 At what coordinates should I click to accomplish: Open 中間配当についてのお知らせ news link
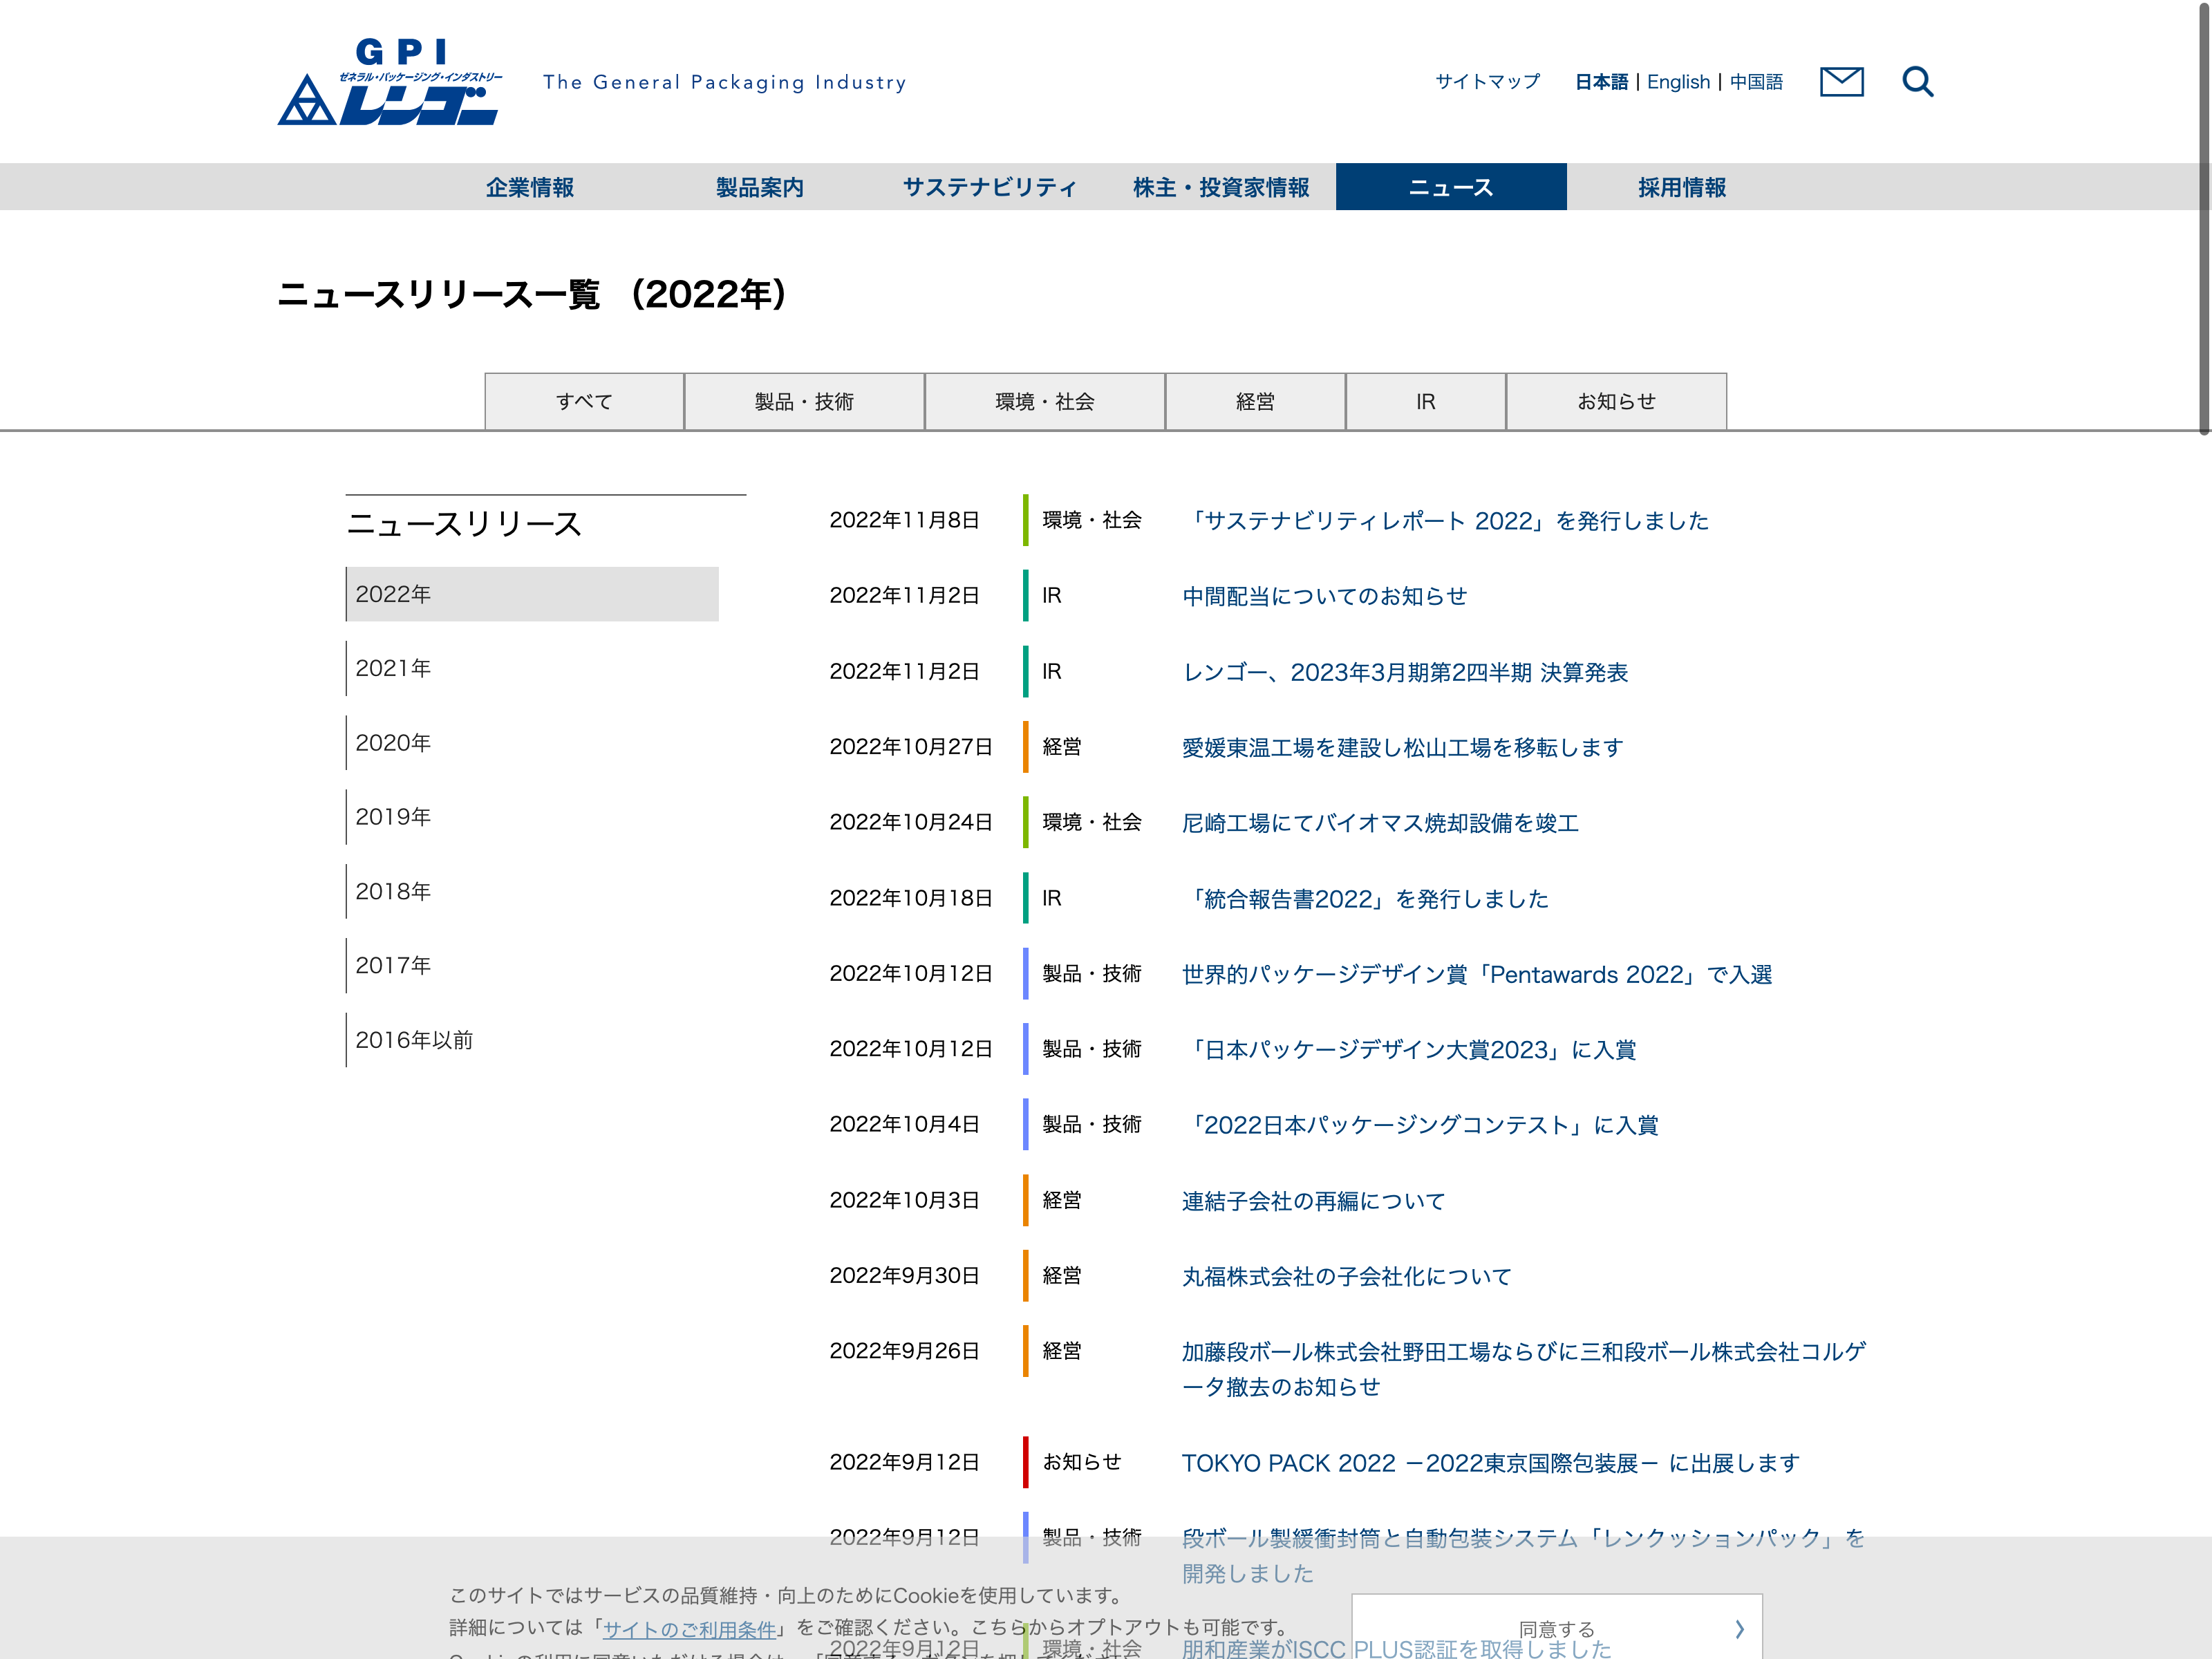point(1324,597)
